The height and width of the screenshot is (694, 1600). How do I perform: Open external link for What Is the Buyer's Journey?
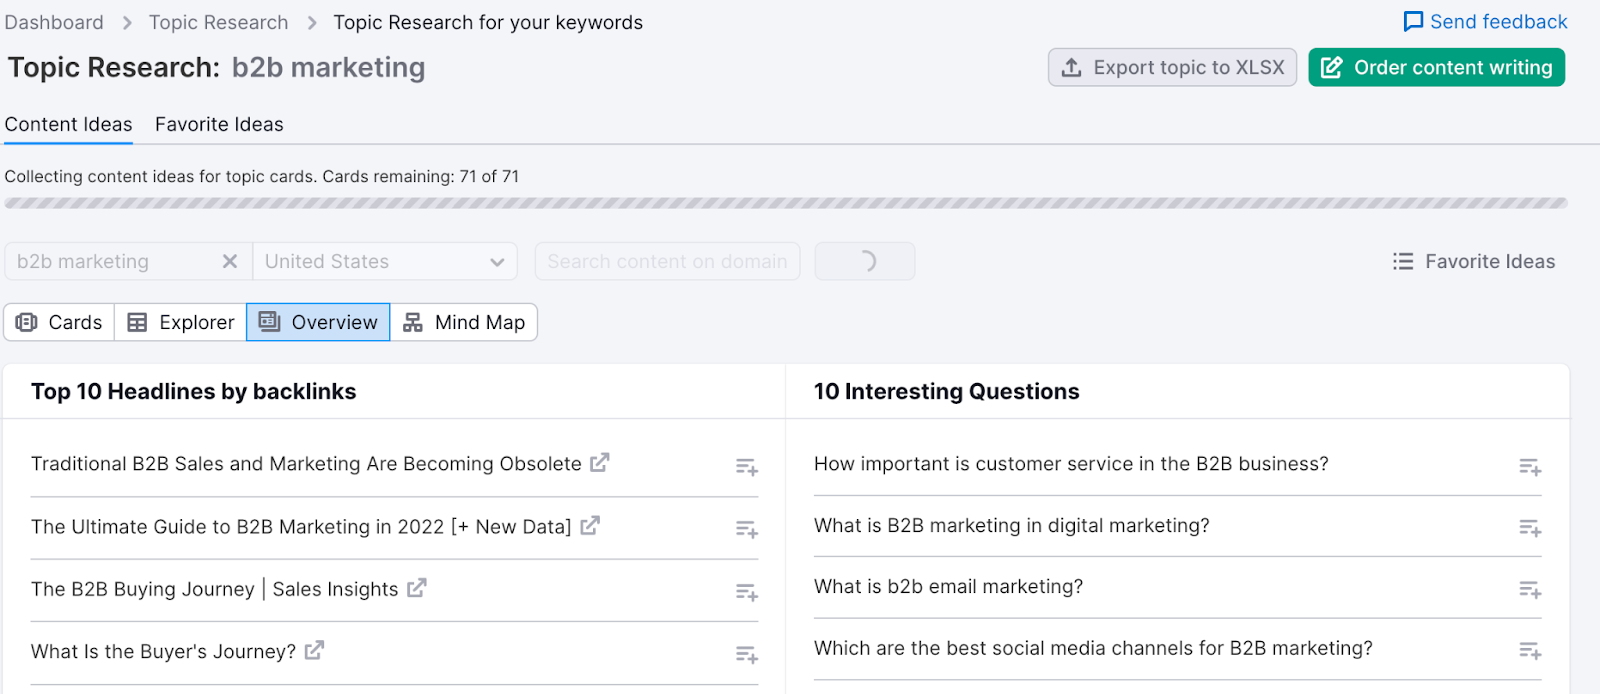click(314, 650)
